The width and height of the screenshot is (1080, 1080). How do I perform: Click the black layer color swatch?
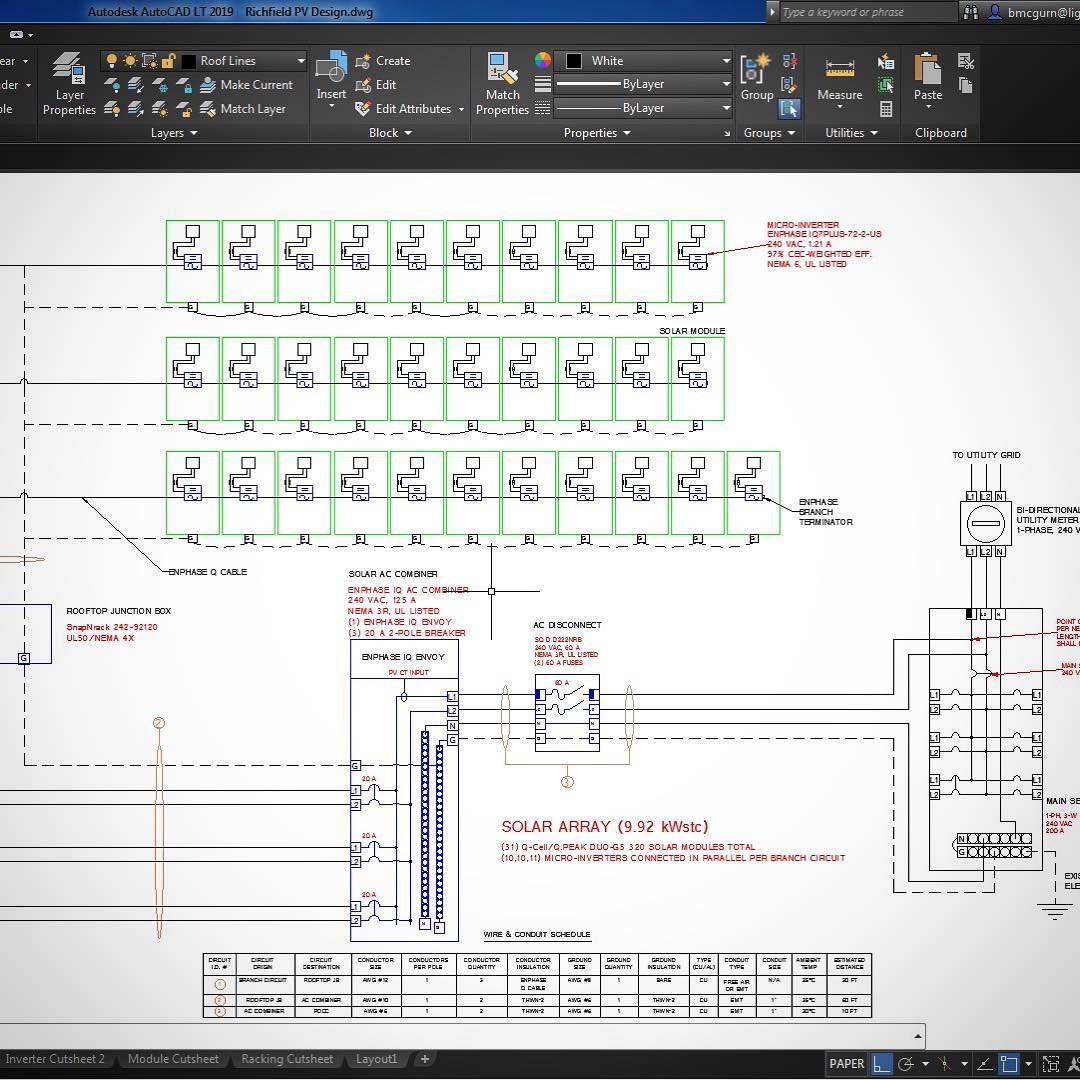188,61
